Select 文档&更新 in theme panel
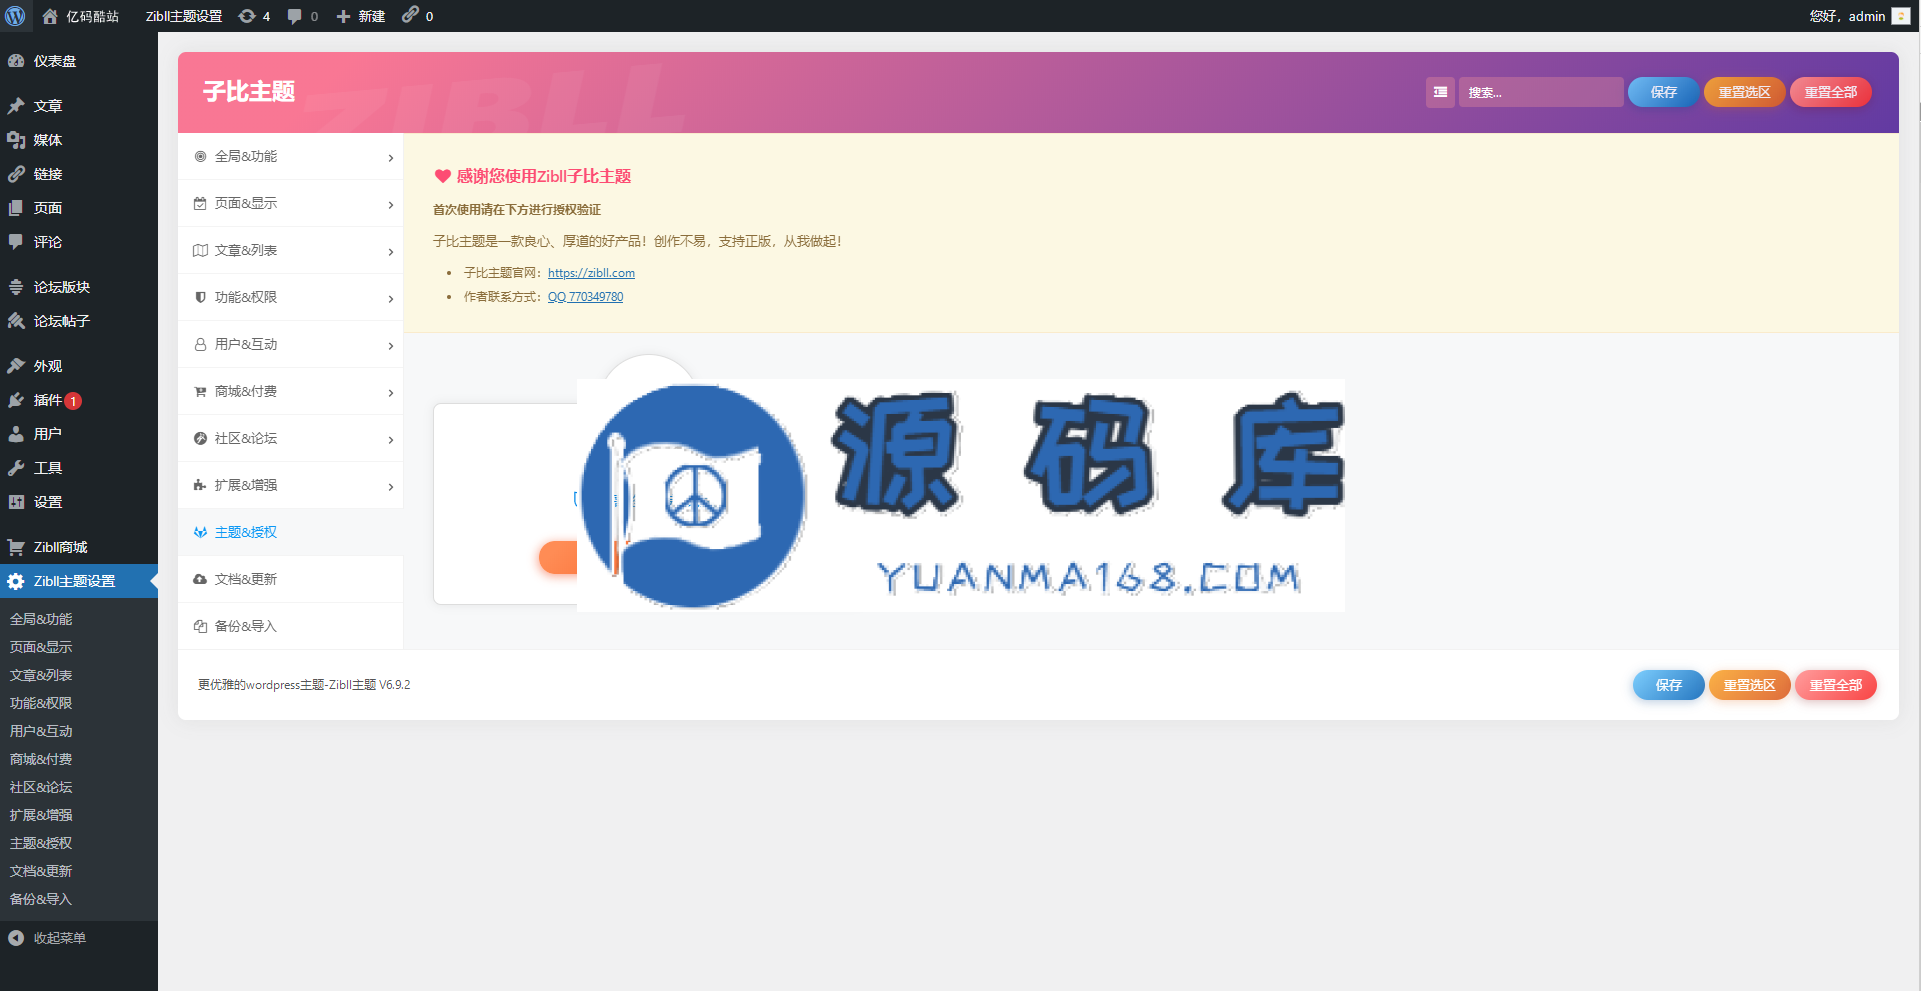This screenshot has height=991, width=1921. [x=290, y=579]
